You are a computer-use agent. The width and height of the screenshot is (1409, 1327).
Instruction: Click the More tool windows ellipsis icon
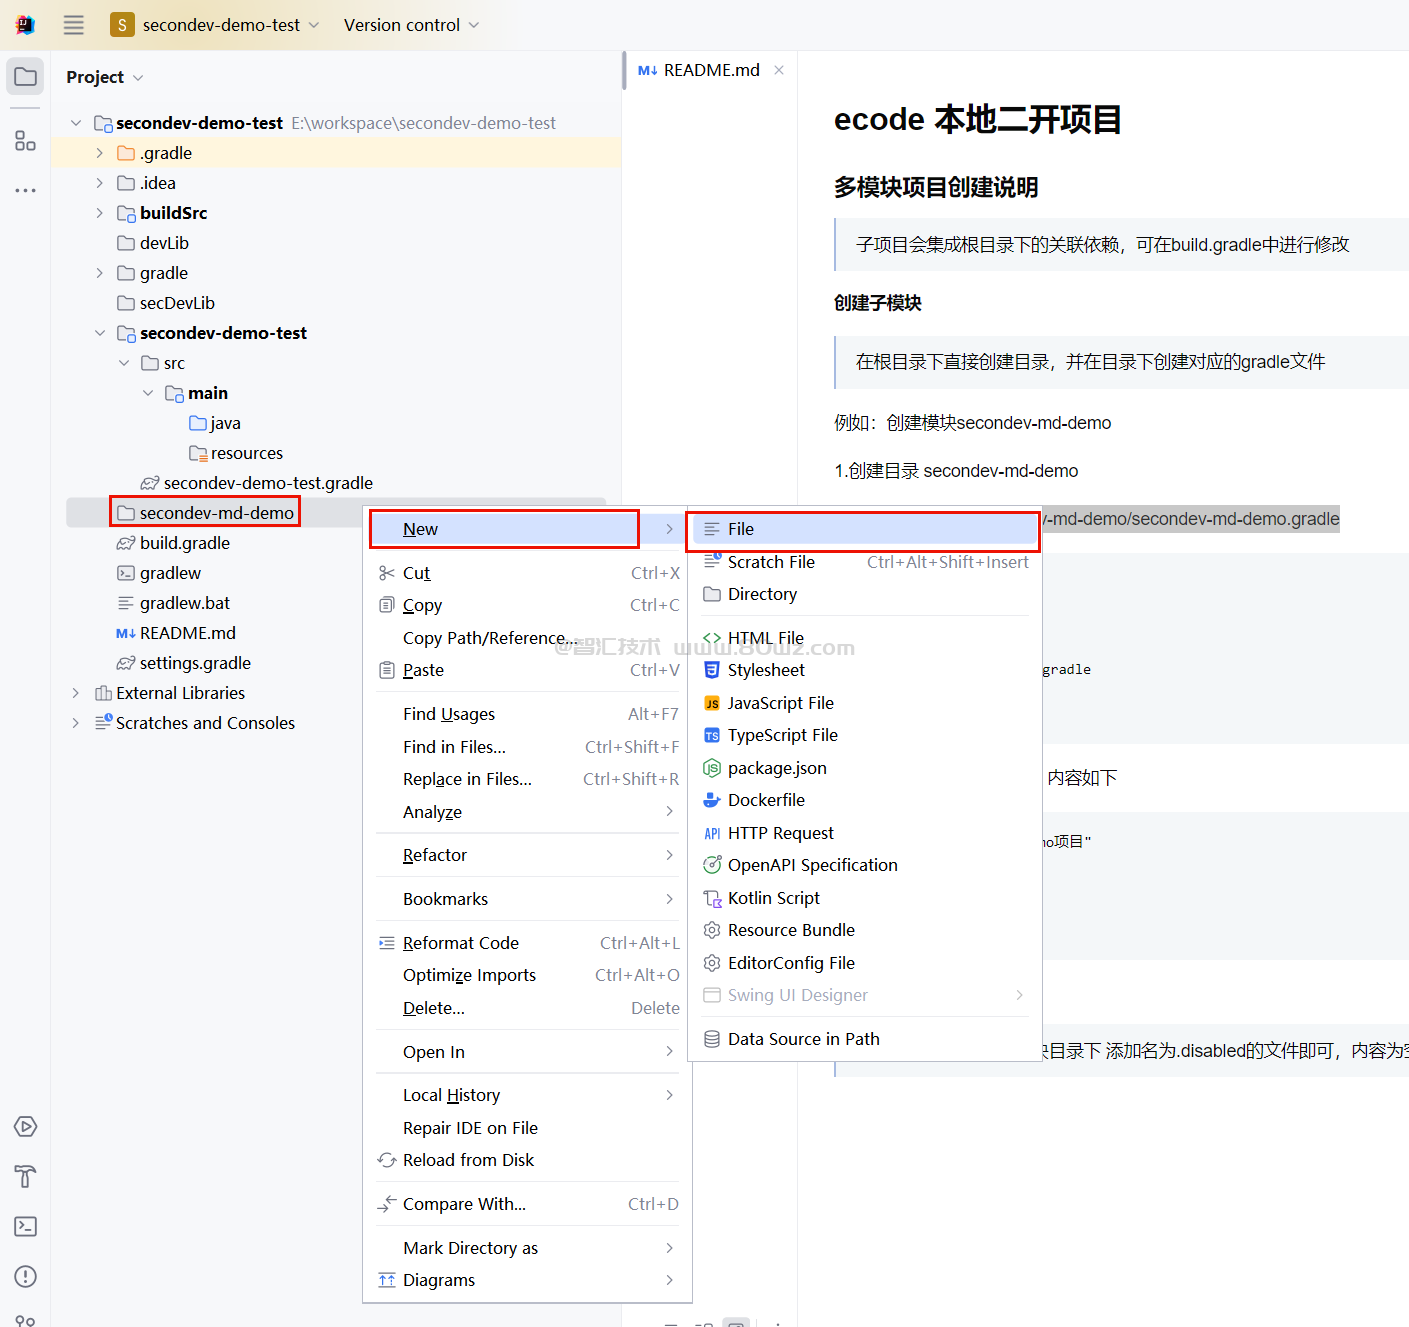click(x=25, y=190)
